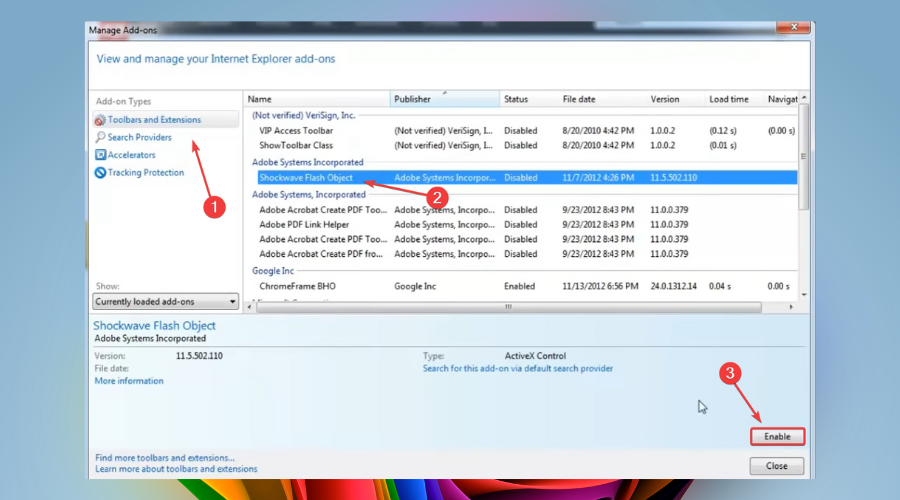Viewport: 900px width, 500px height.
Task: Click 11/7/2012 4:26 PM file date
Action: (598, 178)
